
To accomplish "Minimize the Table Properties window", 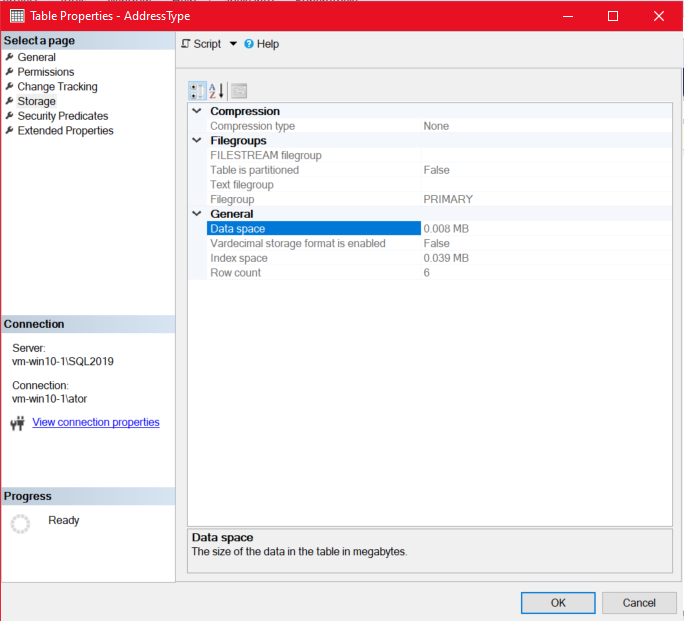I will pos(568,16).
